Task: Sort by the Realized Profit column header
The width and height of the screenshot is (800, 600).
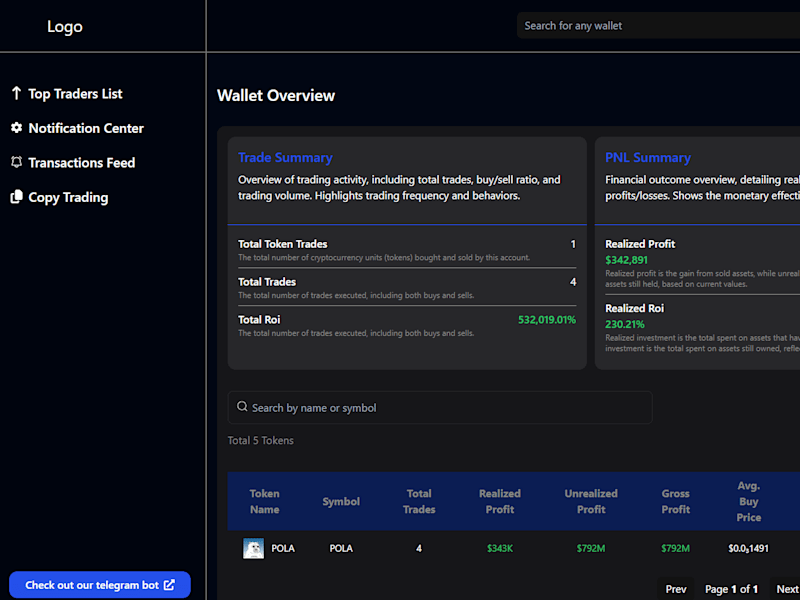Action: (x=500, y=502)
